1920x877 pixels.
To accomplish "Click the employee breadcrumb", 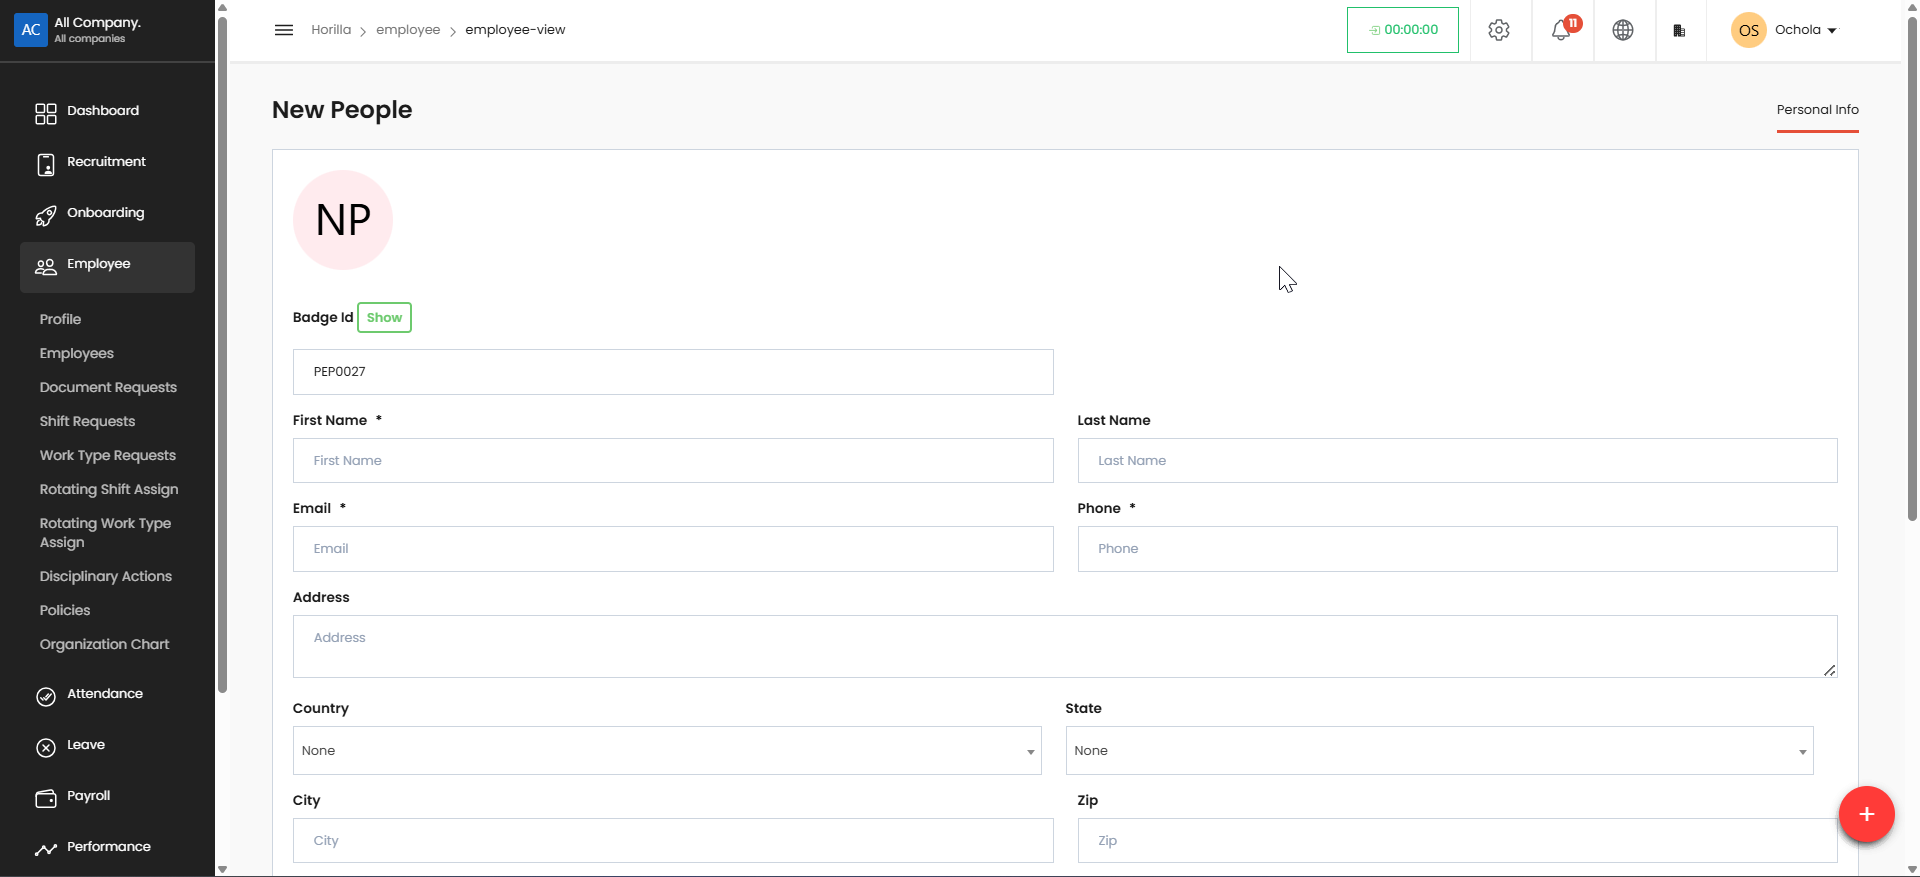I will coord(408,30).
